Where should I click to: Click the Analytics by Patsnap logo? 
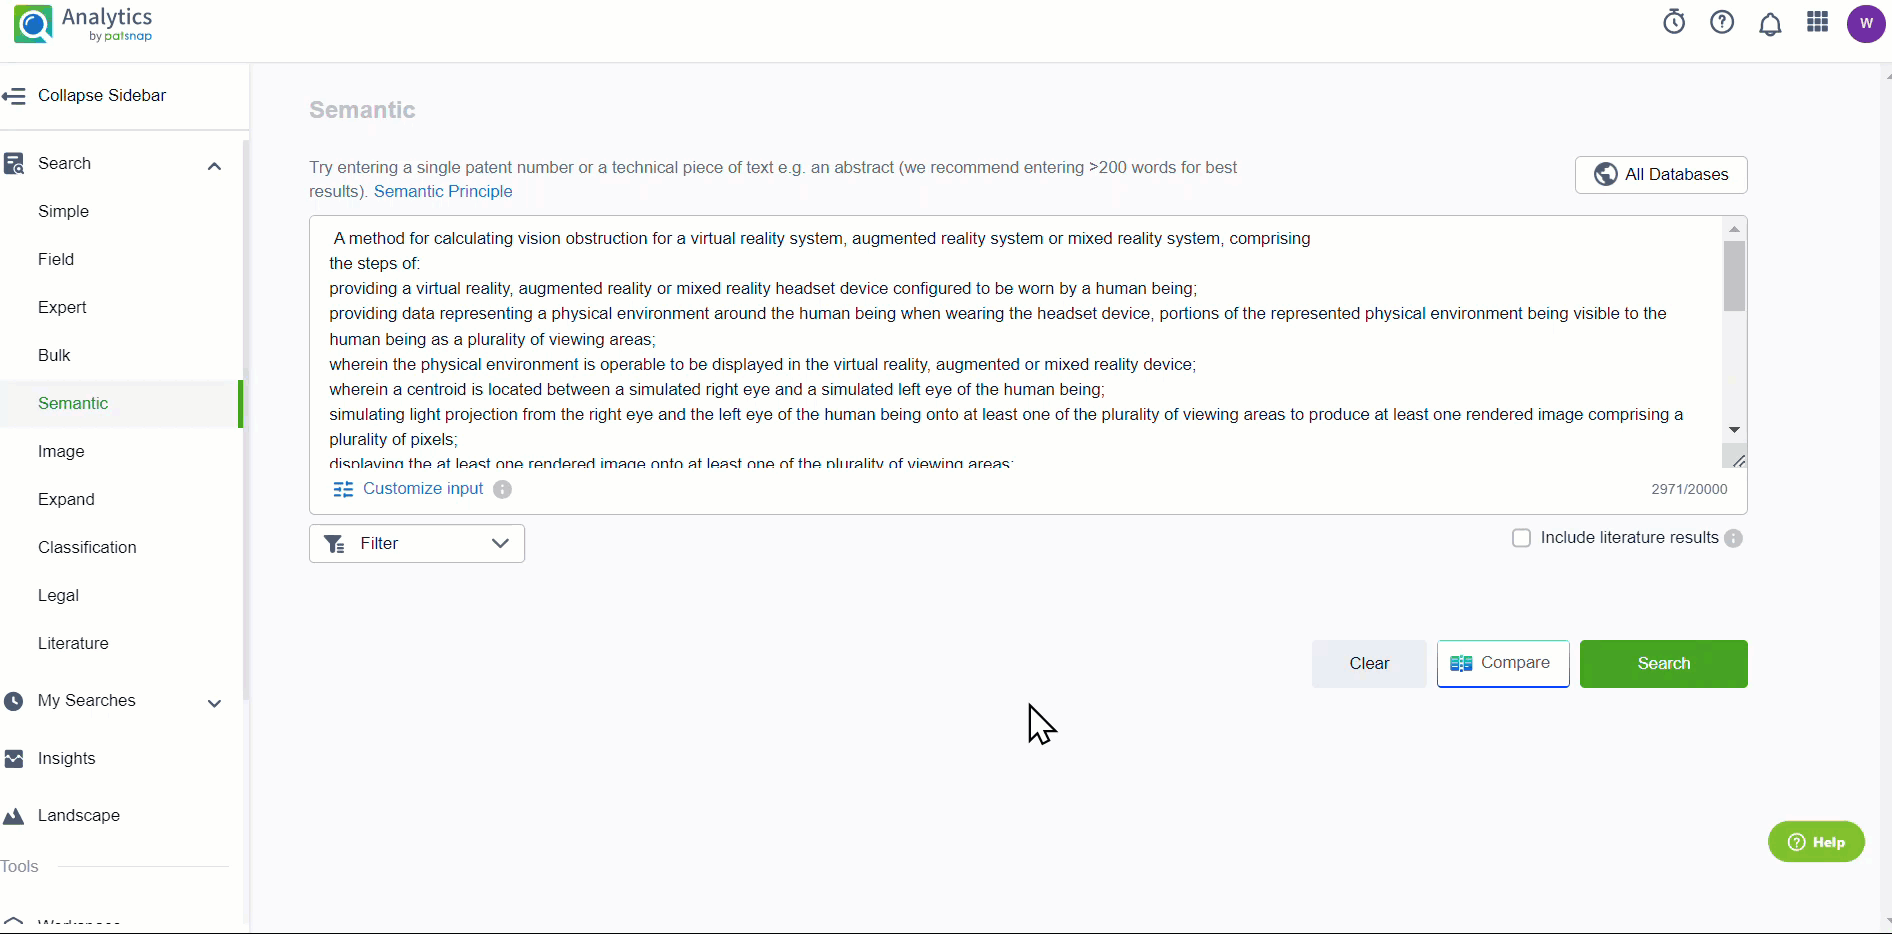pyautogui.click(x=84, y=24)
